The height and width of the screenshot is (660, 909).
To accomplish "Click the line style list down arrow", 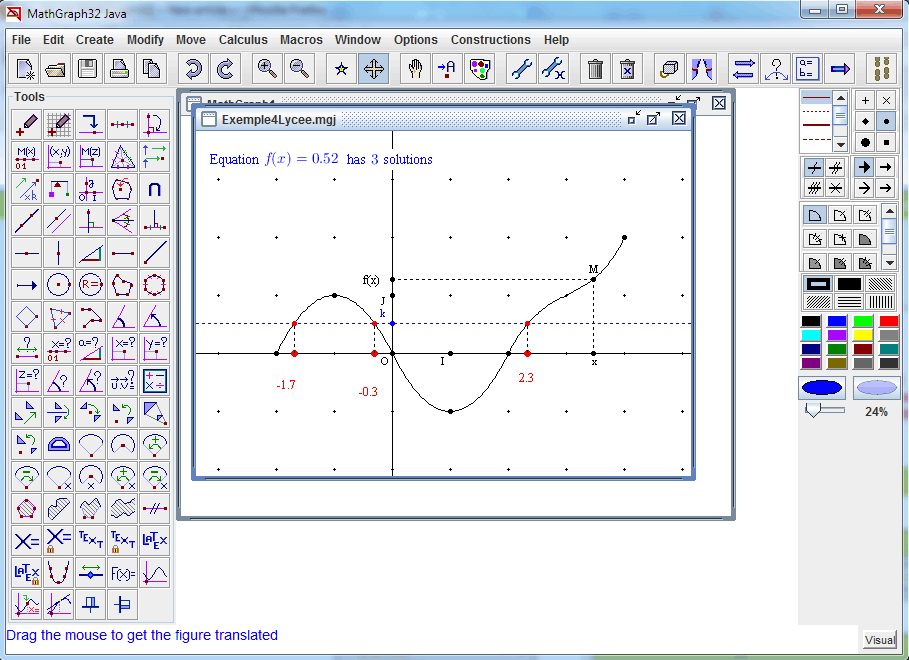I will point(840,143).
